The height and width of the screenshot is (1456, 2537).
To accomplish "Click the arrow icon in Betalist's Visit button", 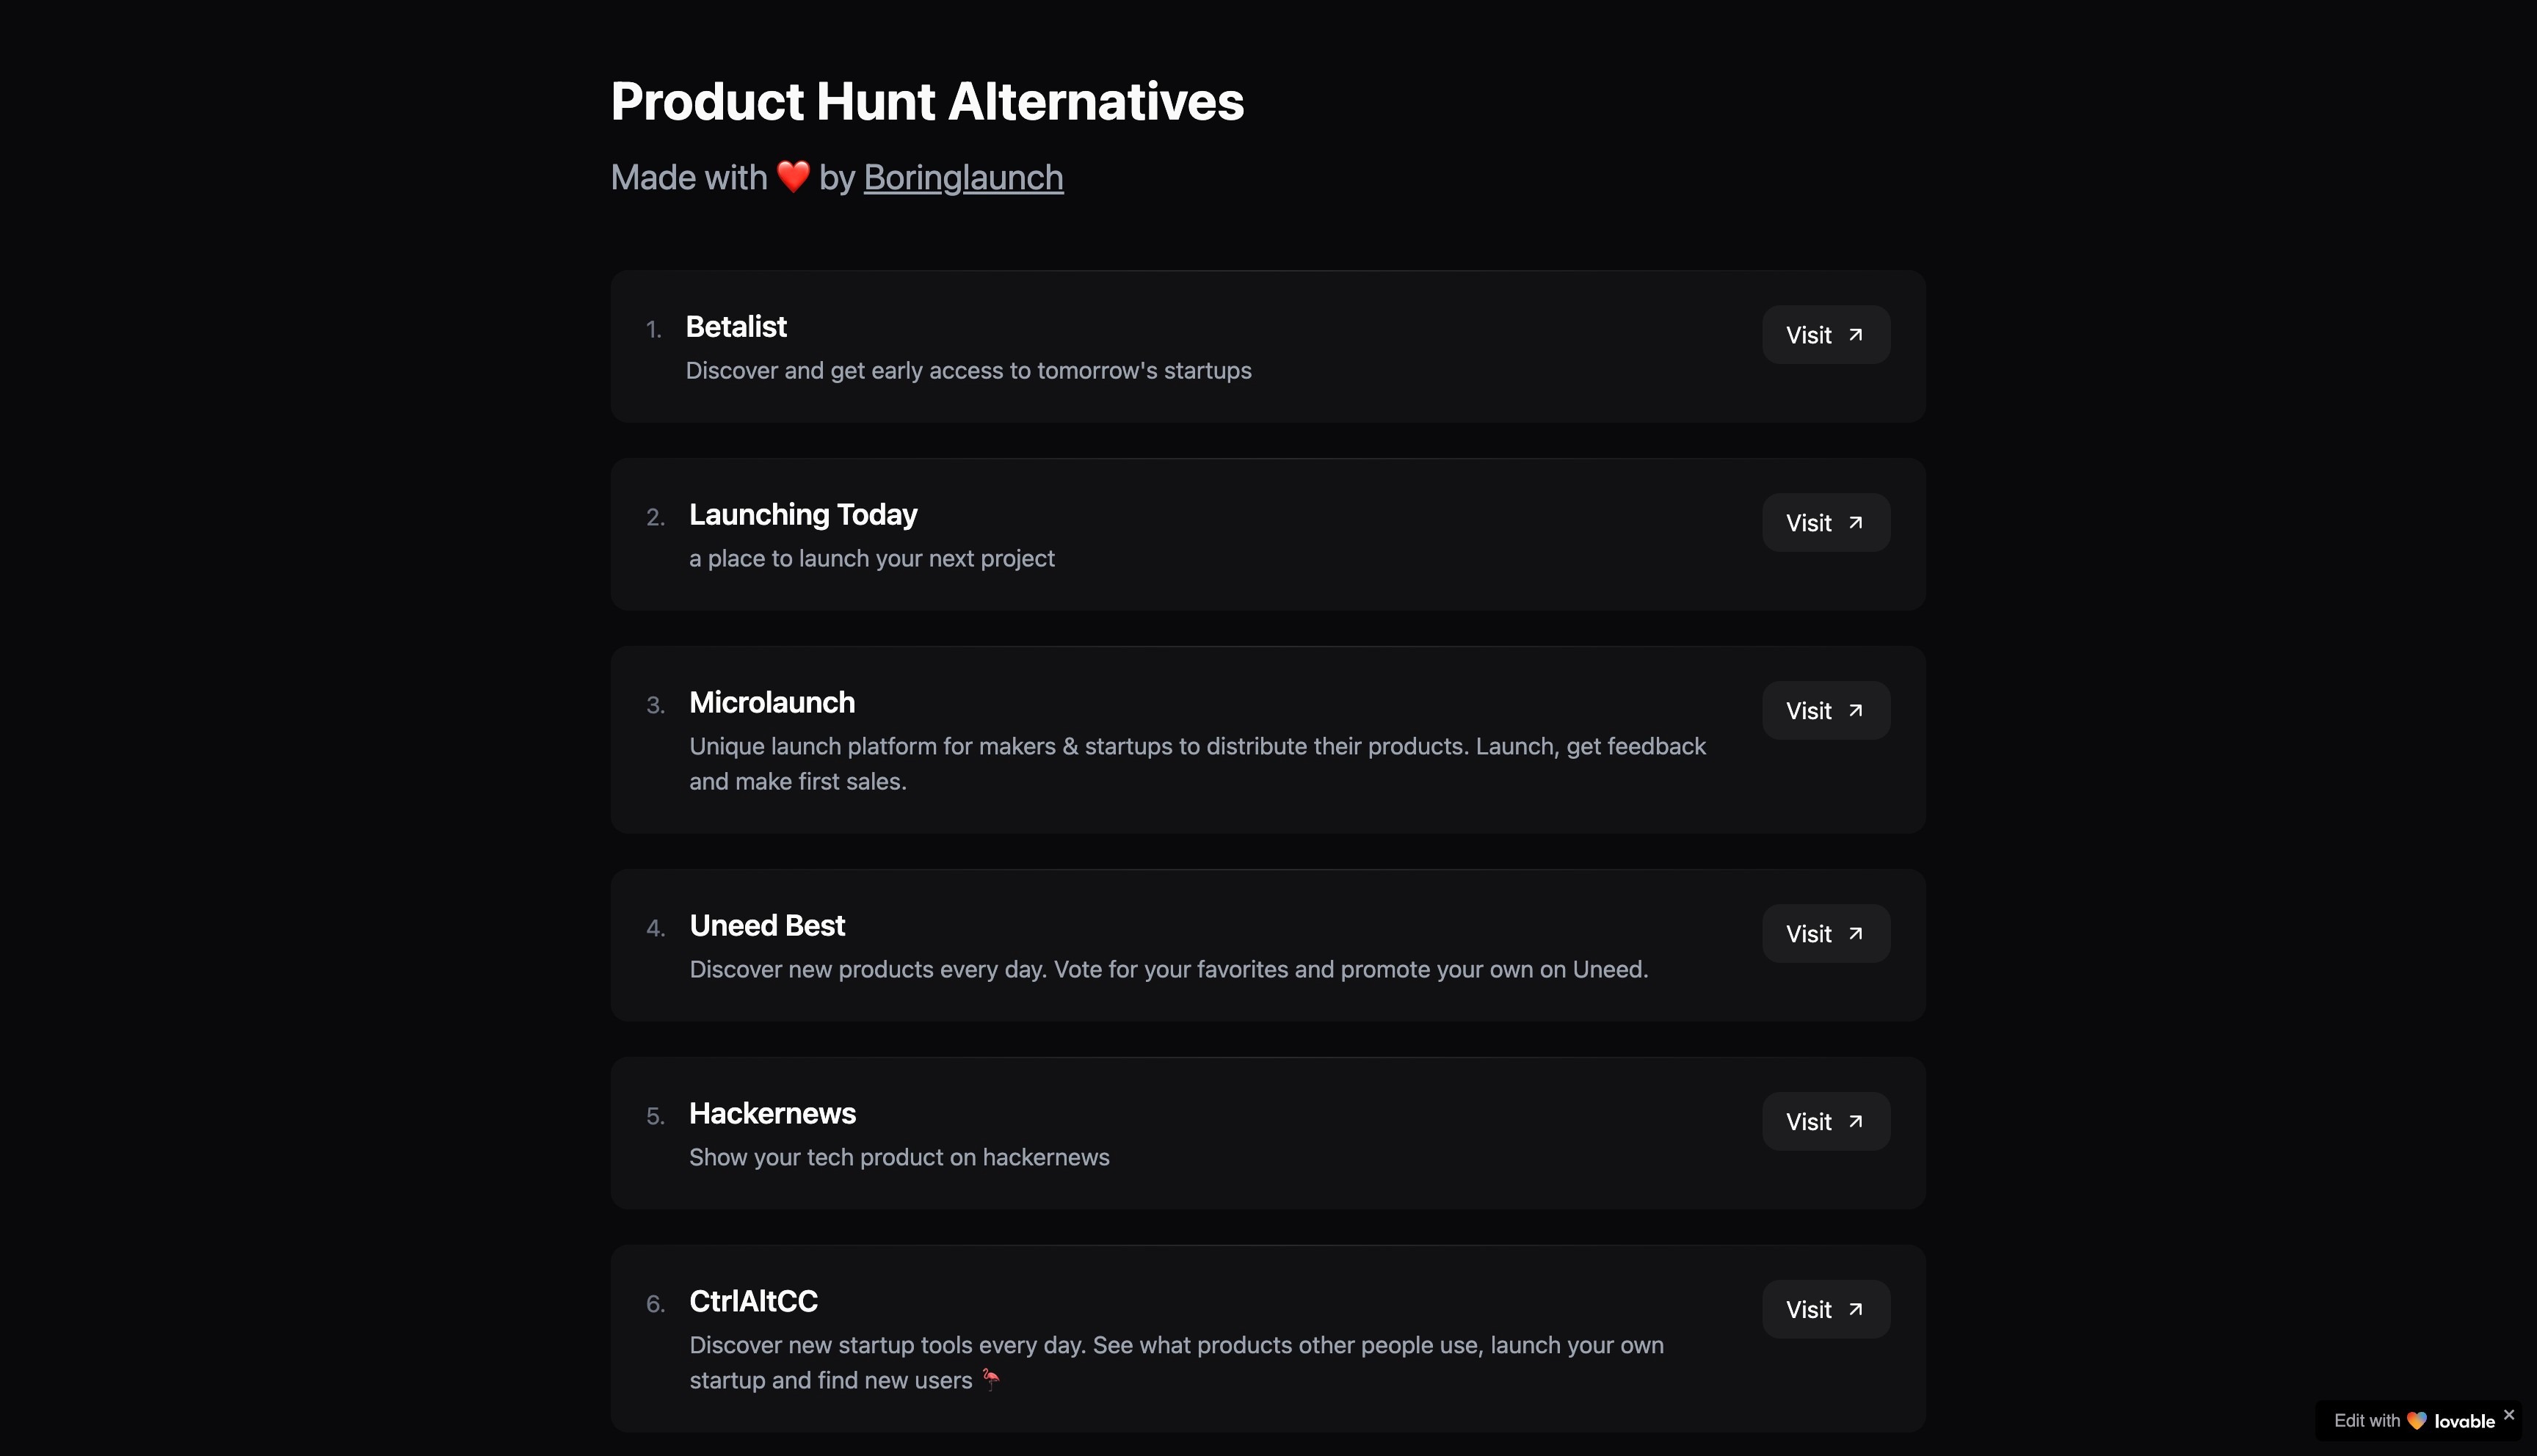I will pyautogui.click(x=1856, y=335).
